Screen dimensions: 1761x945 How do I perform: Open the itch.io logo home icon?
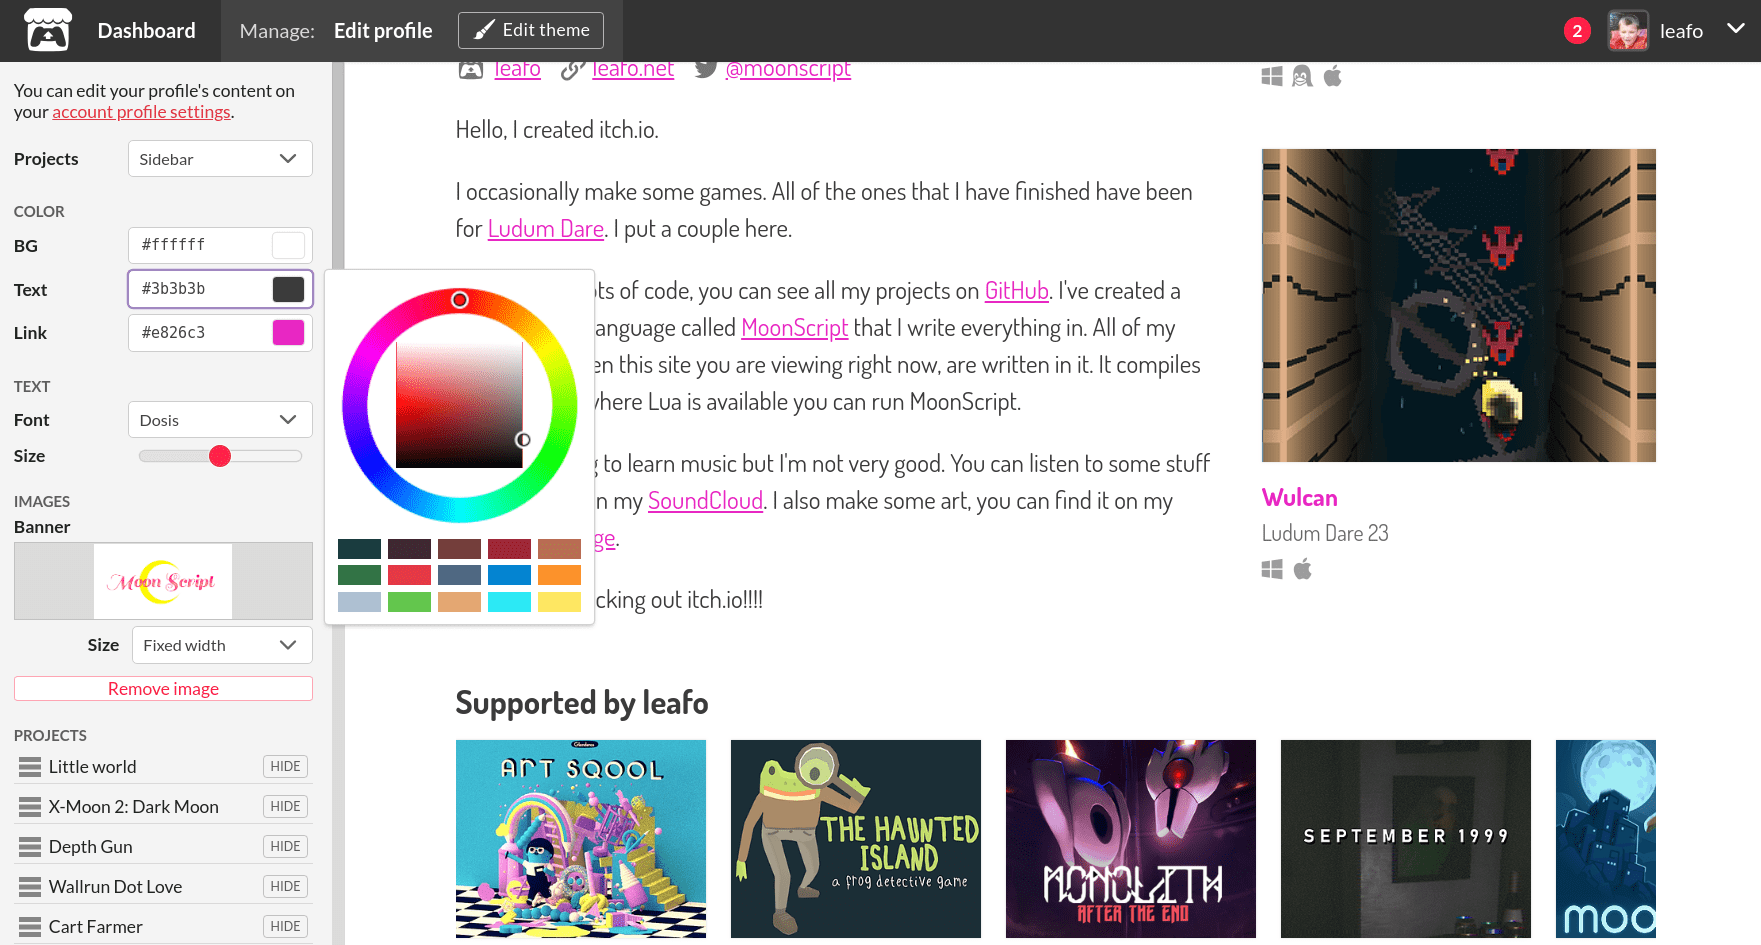click(48, 30)
